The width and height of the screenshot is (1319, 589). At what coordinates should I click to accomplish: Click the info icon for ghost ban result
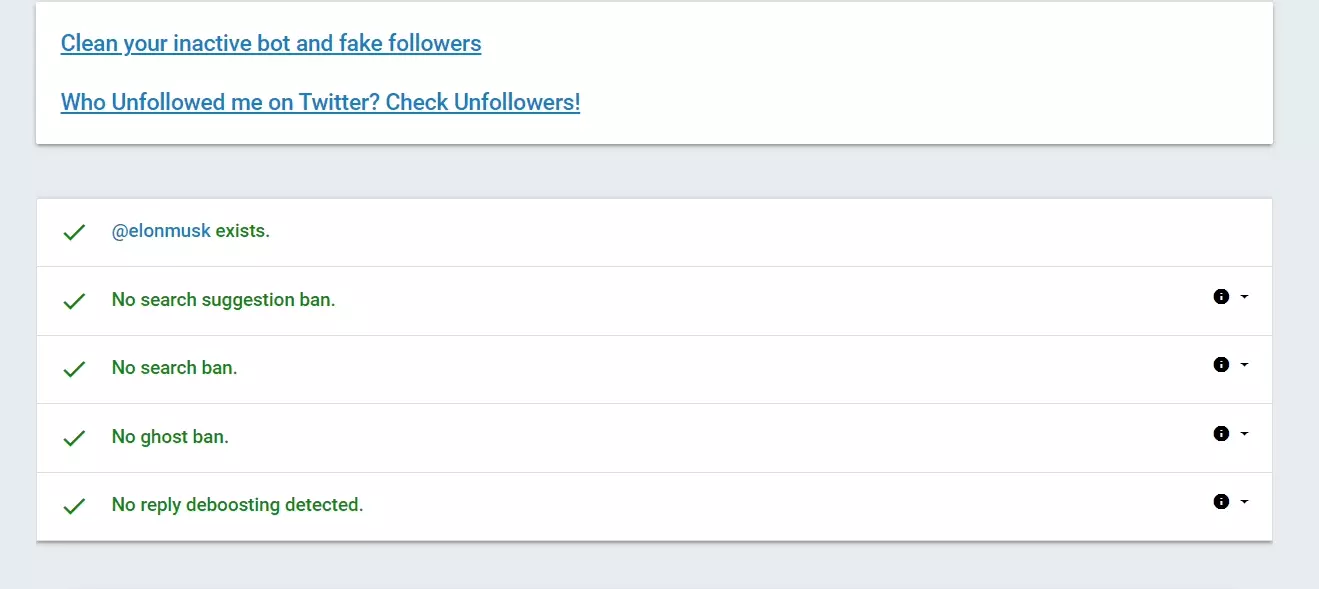coord(1220,433)
